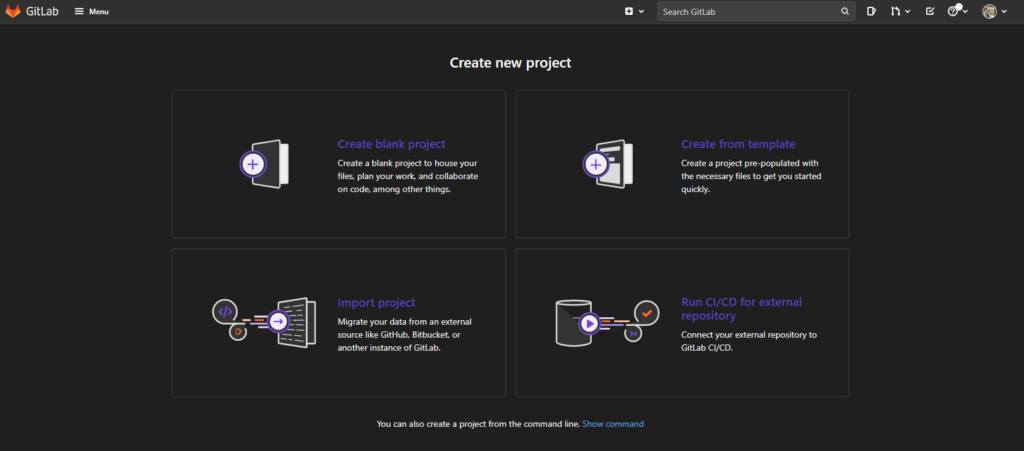This screenshot has height=451, width=1024.
Task: Click the Import project description text
Action: 404,334
